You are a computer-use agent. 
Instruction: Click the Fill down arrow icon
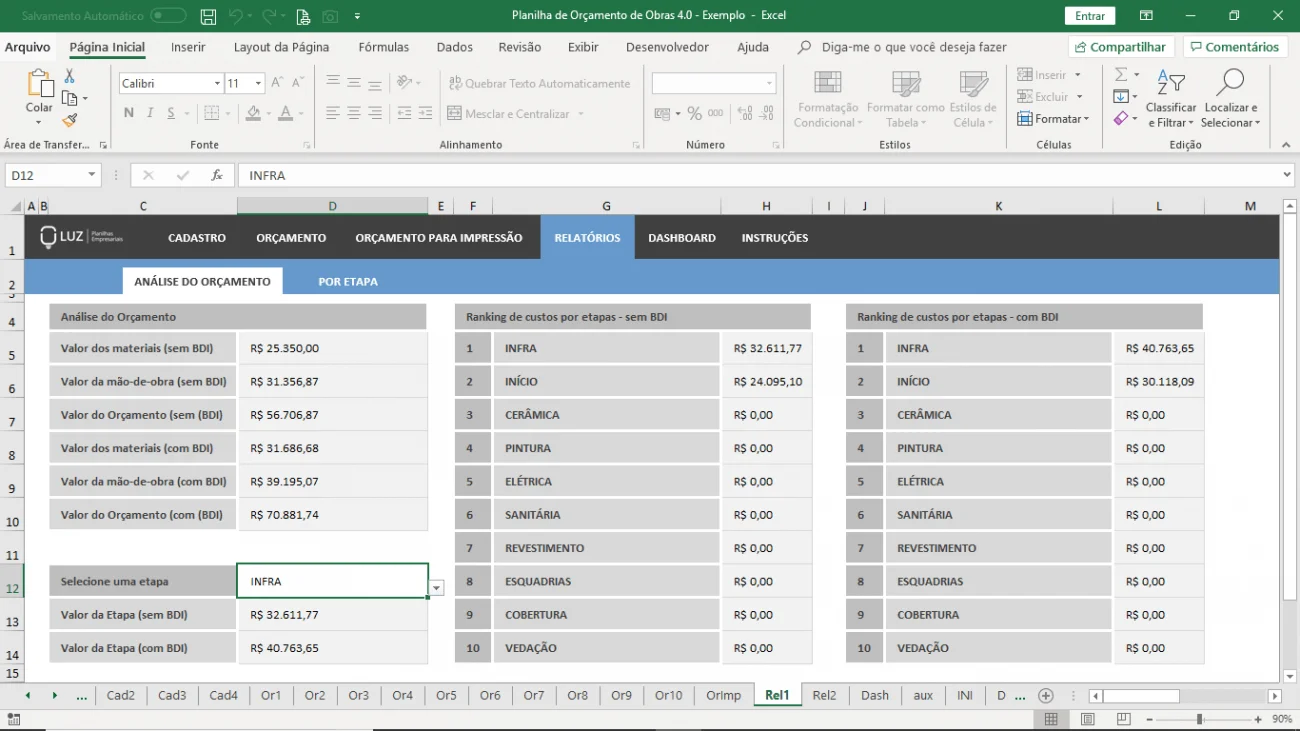[x=1121, y=96]
